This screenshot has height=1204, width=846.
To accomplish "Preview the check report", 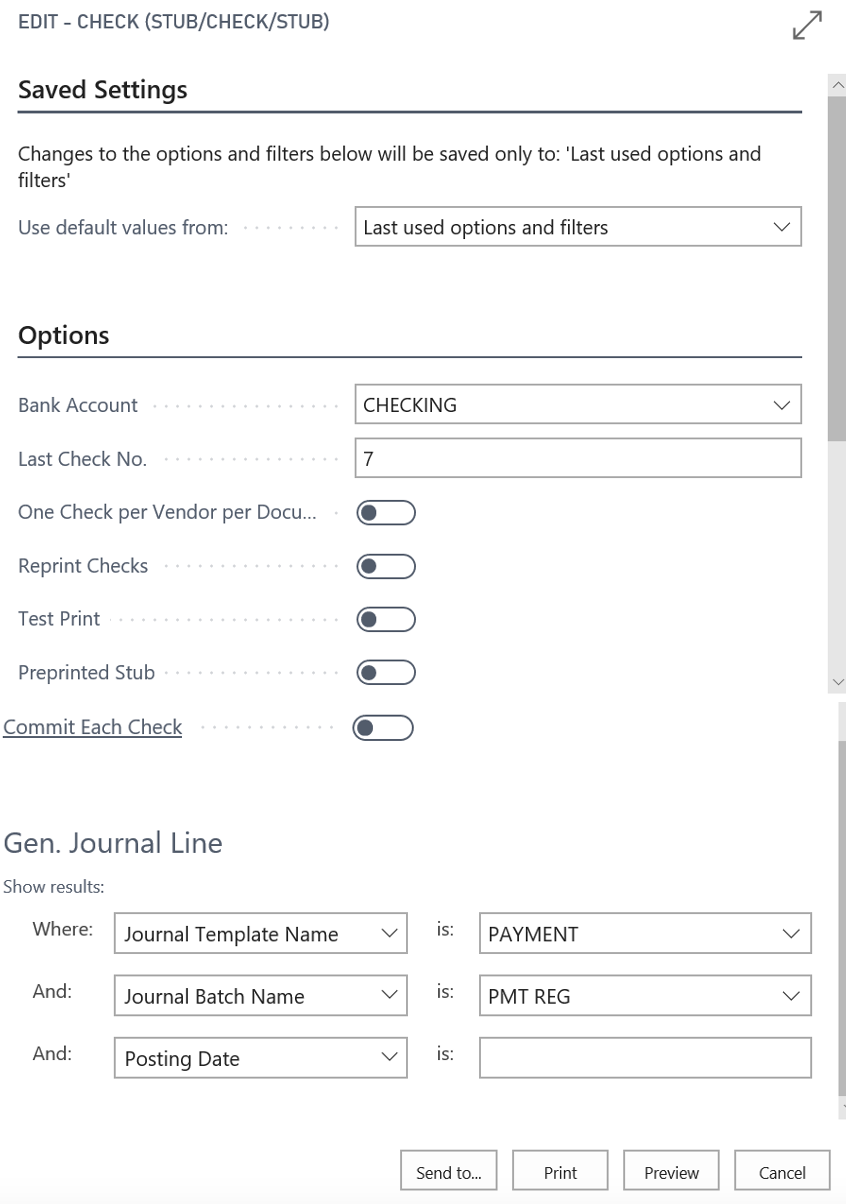I will tap(671, 1170).
